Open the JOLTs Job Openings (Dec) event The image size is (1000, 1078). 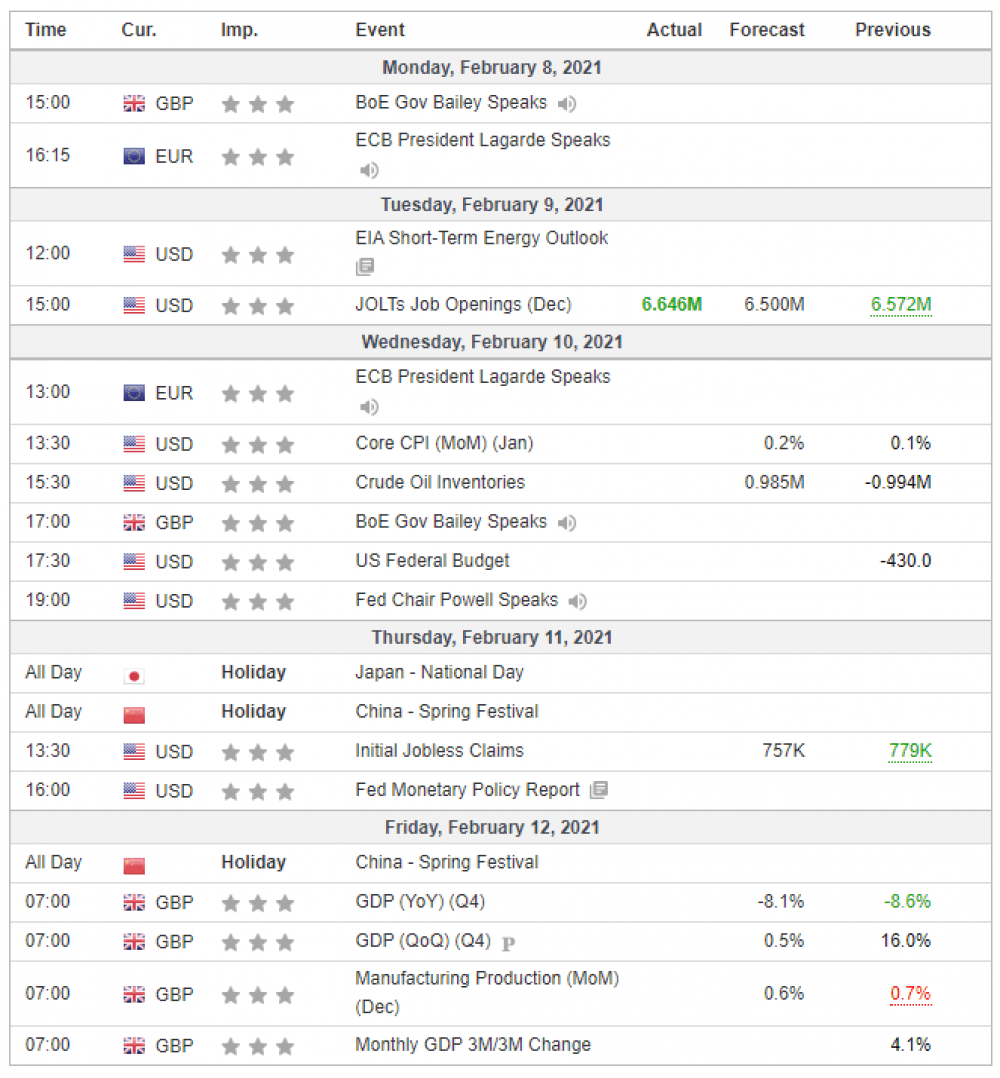click(463, 305)
